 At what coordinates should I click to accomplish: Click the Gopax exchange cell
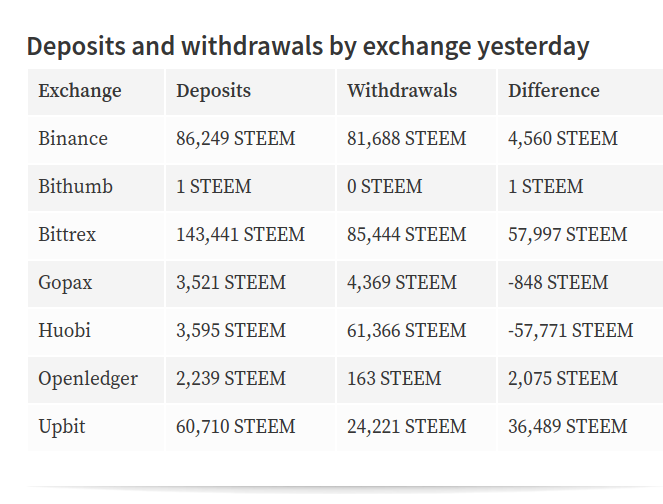[x=96, y=283]
